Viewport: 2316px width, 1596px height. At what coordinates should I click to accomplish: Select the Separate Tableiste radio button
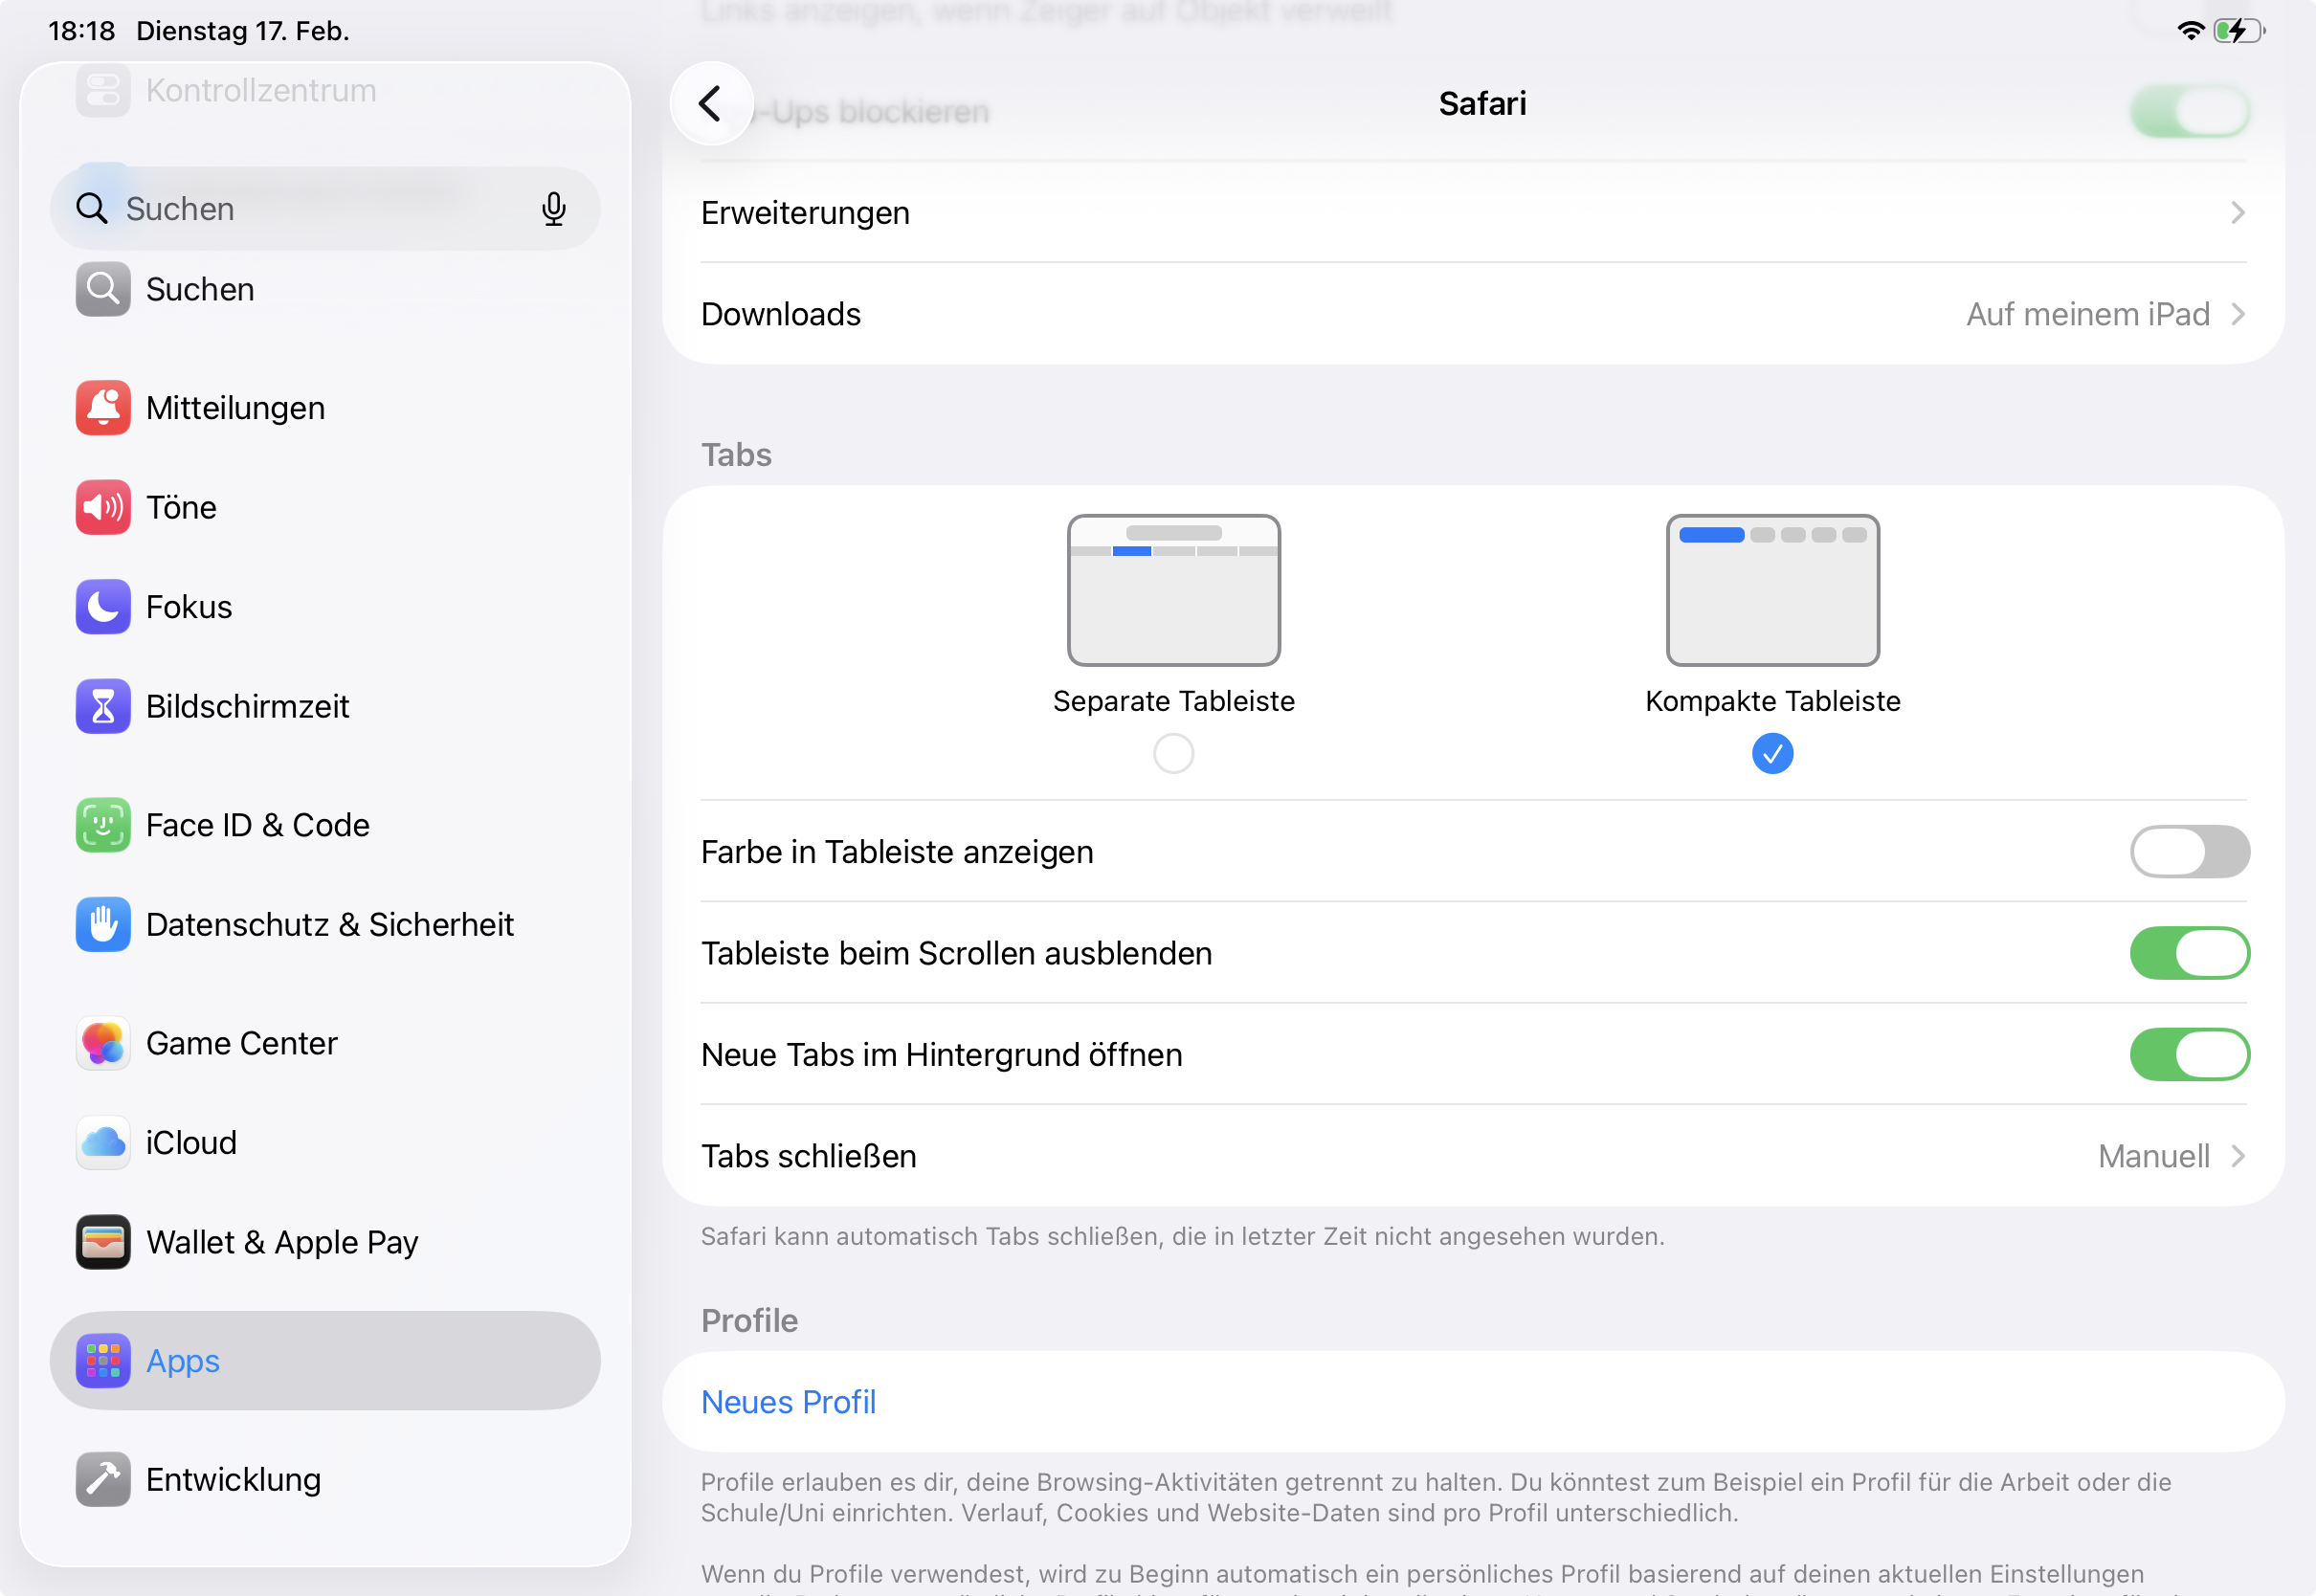1173,753
